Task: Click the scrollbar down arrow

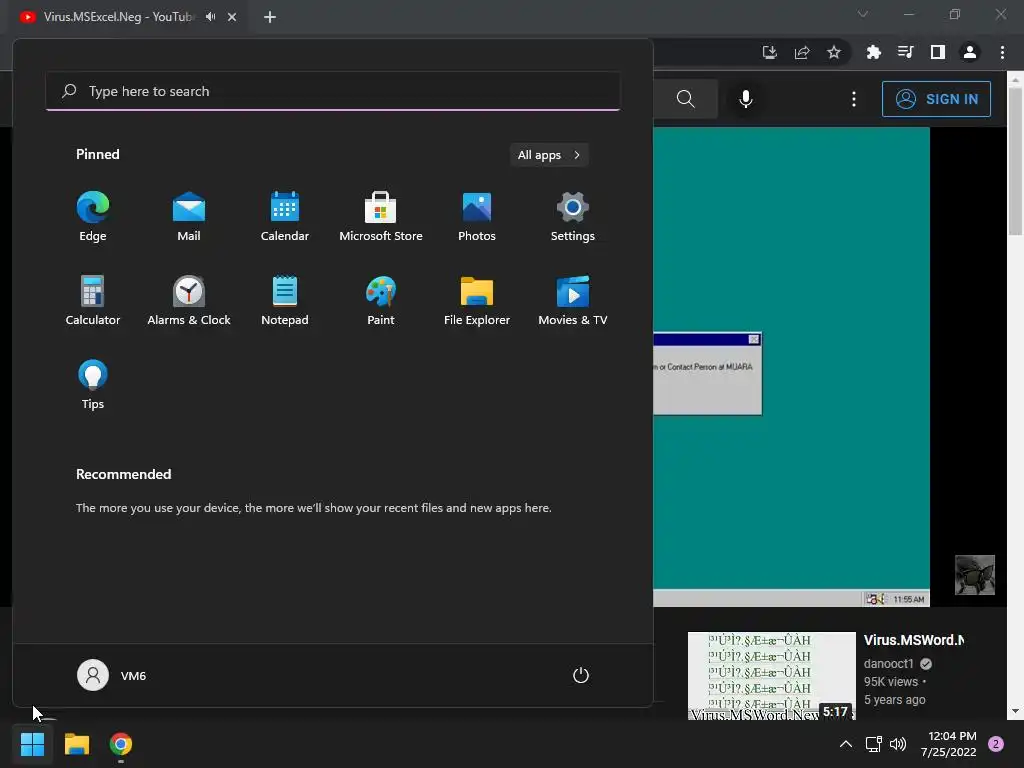Action: [1016, 712]
